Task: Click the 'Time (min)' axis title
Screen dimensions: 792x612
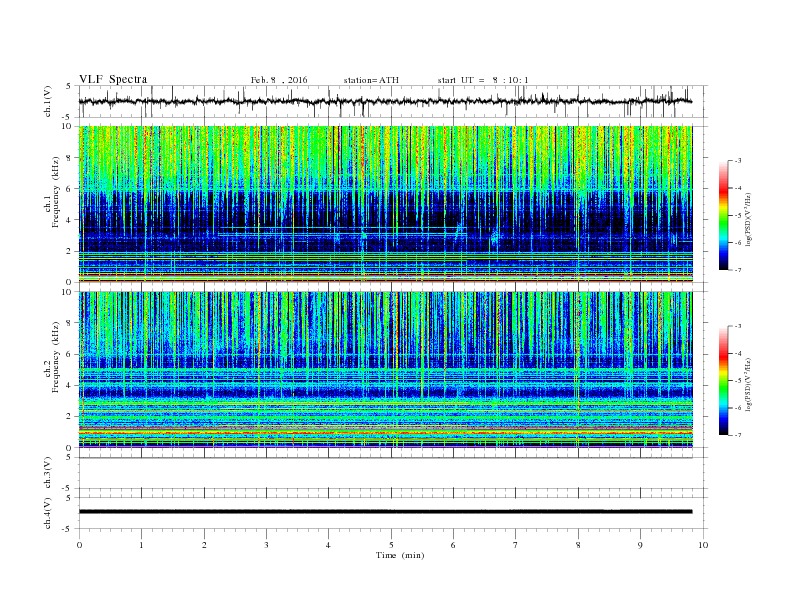Action: point(400,555)
